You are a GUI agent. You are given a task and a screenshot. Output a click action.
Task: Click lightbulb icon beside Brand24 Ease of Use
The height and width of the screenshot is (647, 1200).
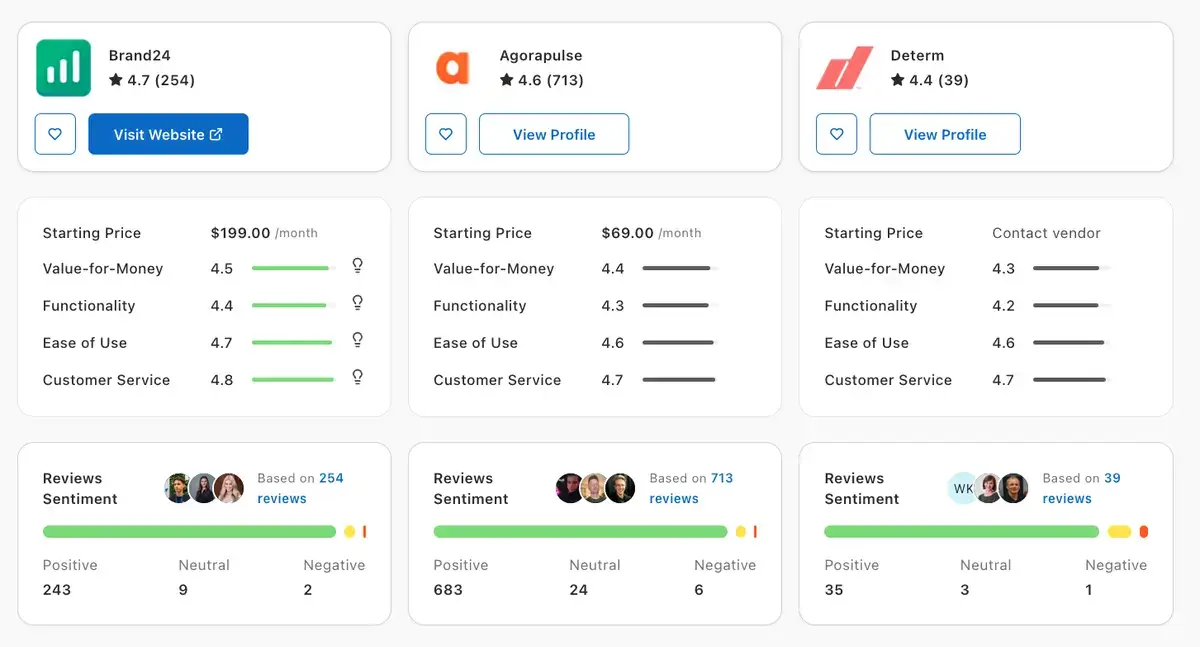click(x=357, y=340)
